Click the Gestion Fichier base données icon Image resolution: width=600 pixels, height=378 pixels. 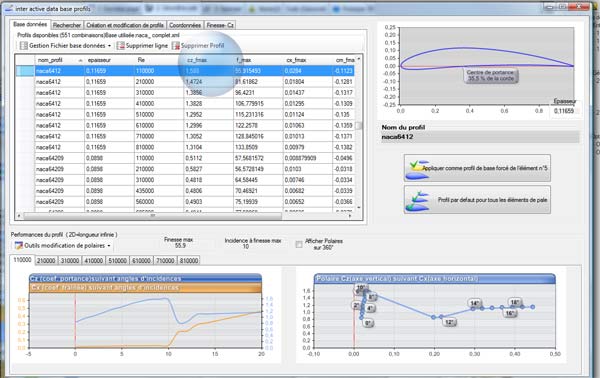pyautogui.click(x=24, y=46)
